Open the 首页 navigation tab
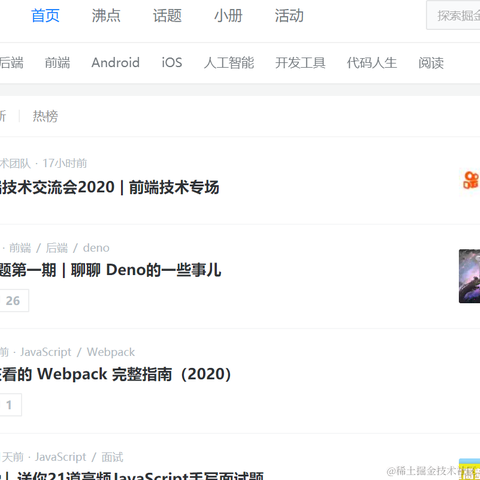 [x=45, y=16]
